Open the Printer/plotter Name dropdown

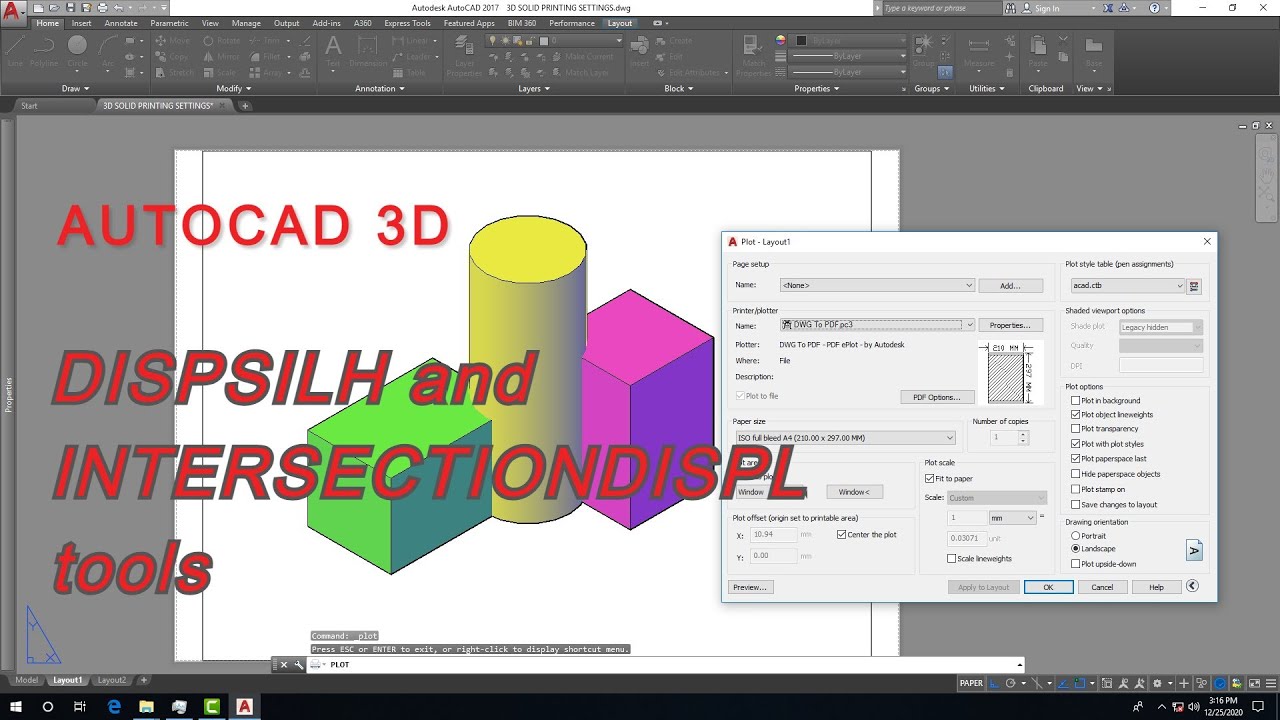coord(877,325)
